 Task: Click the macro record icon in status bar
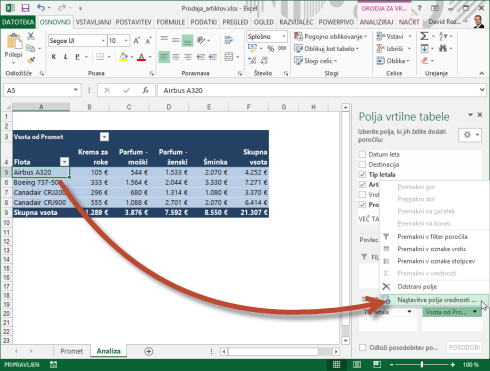click(54, 365)
